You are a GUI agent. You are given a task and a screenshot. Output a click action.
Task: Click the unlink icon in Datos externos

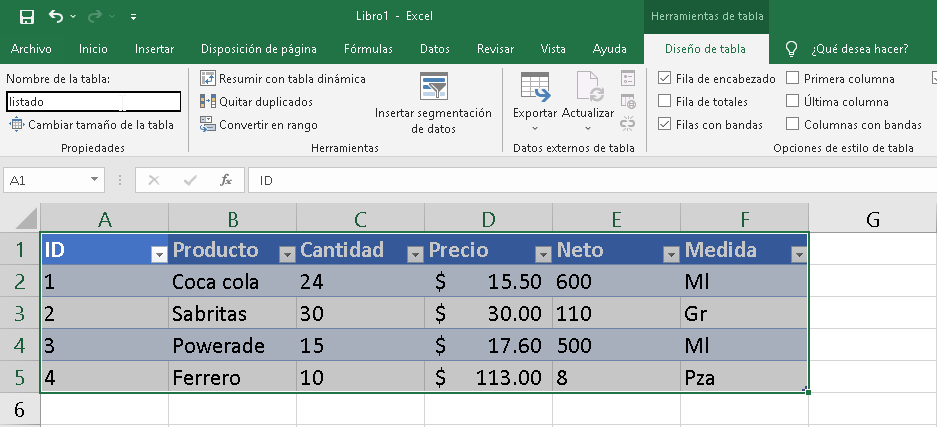tap(627, 124)
